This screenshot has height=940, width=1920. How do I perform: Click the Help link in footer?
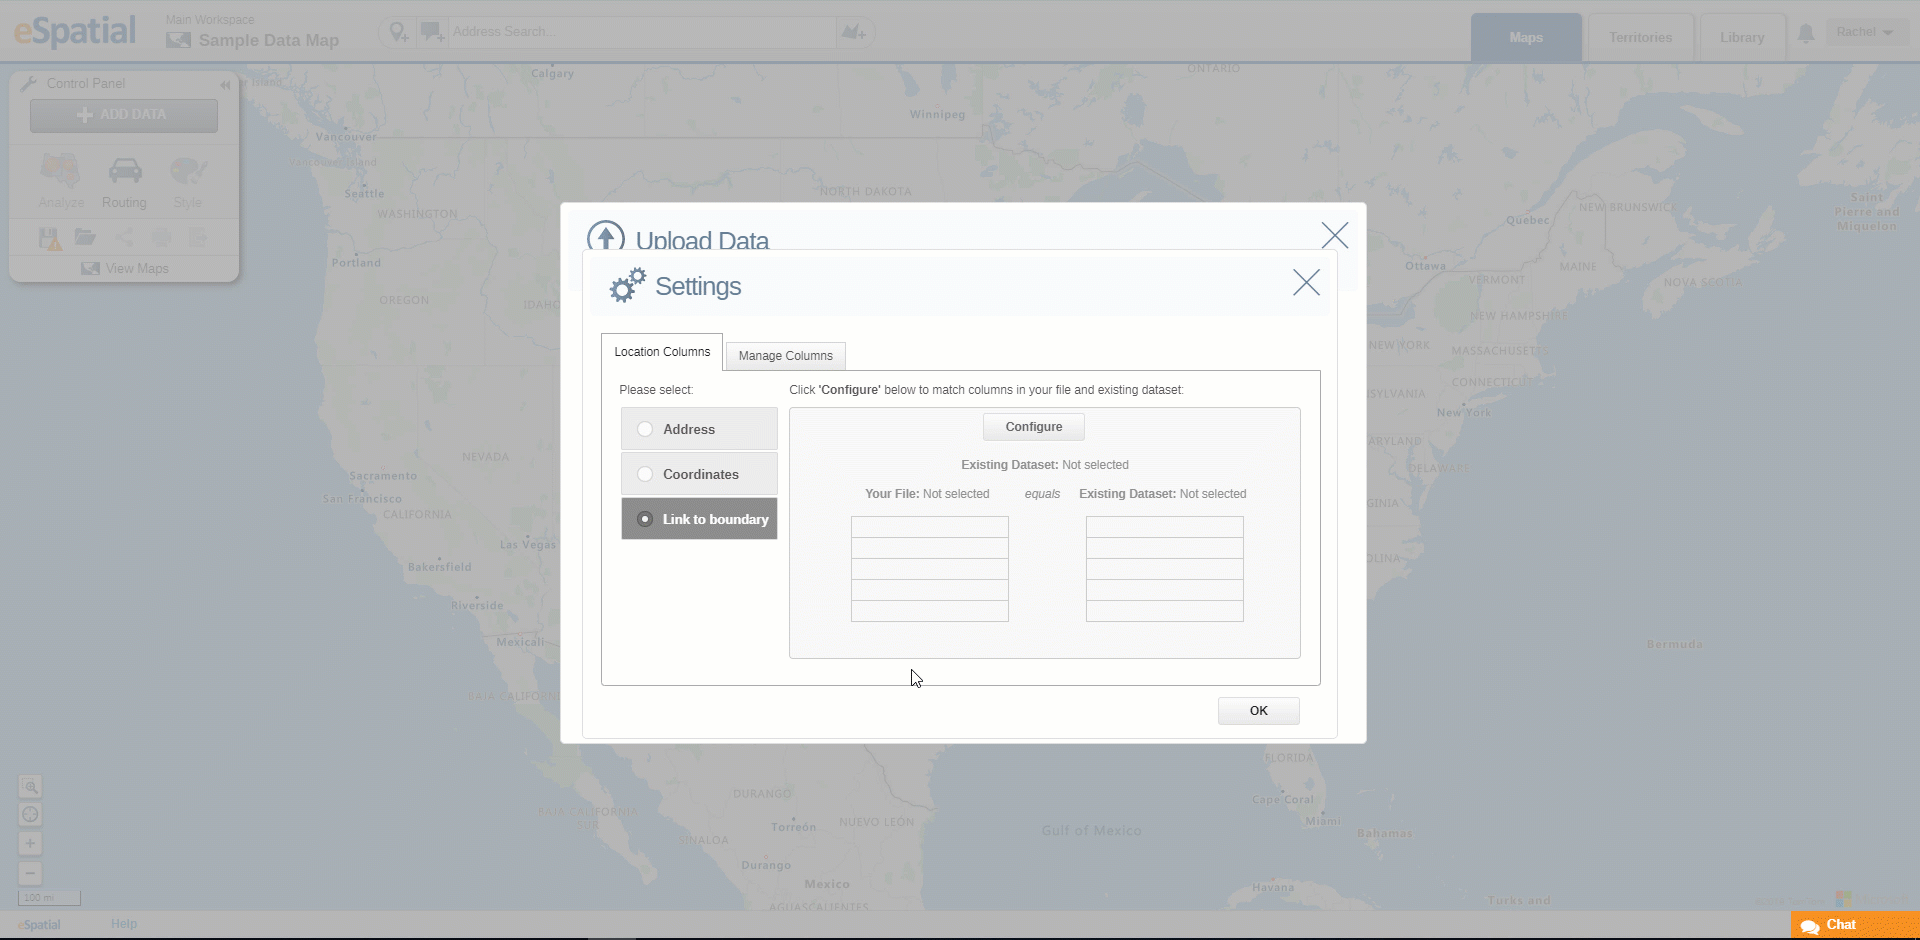click(x=124, y=924)
